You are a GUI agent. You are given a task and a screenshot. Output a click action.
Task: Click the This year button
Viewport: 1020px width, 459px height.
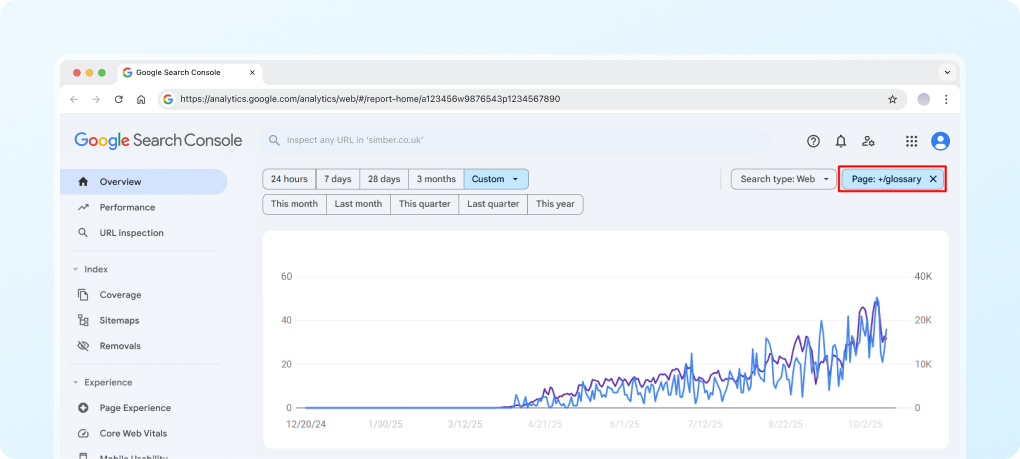tap(555, 204)
